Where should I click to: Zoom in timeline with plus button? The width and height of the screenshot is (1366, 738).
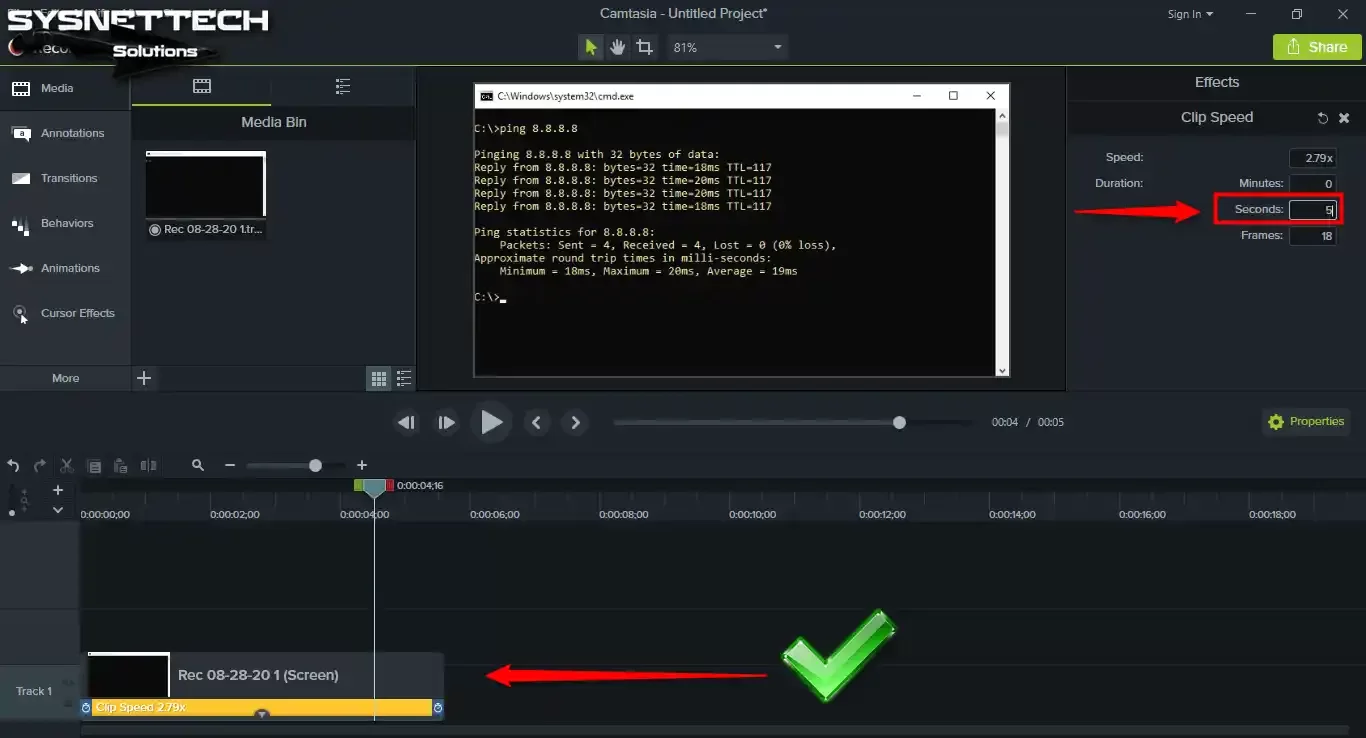362,466
